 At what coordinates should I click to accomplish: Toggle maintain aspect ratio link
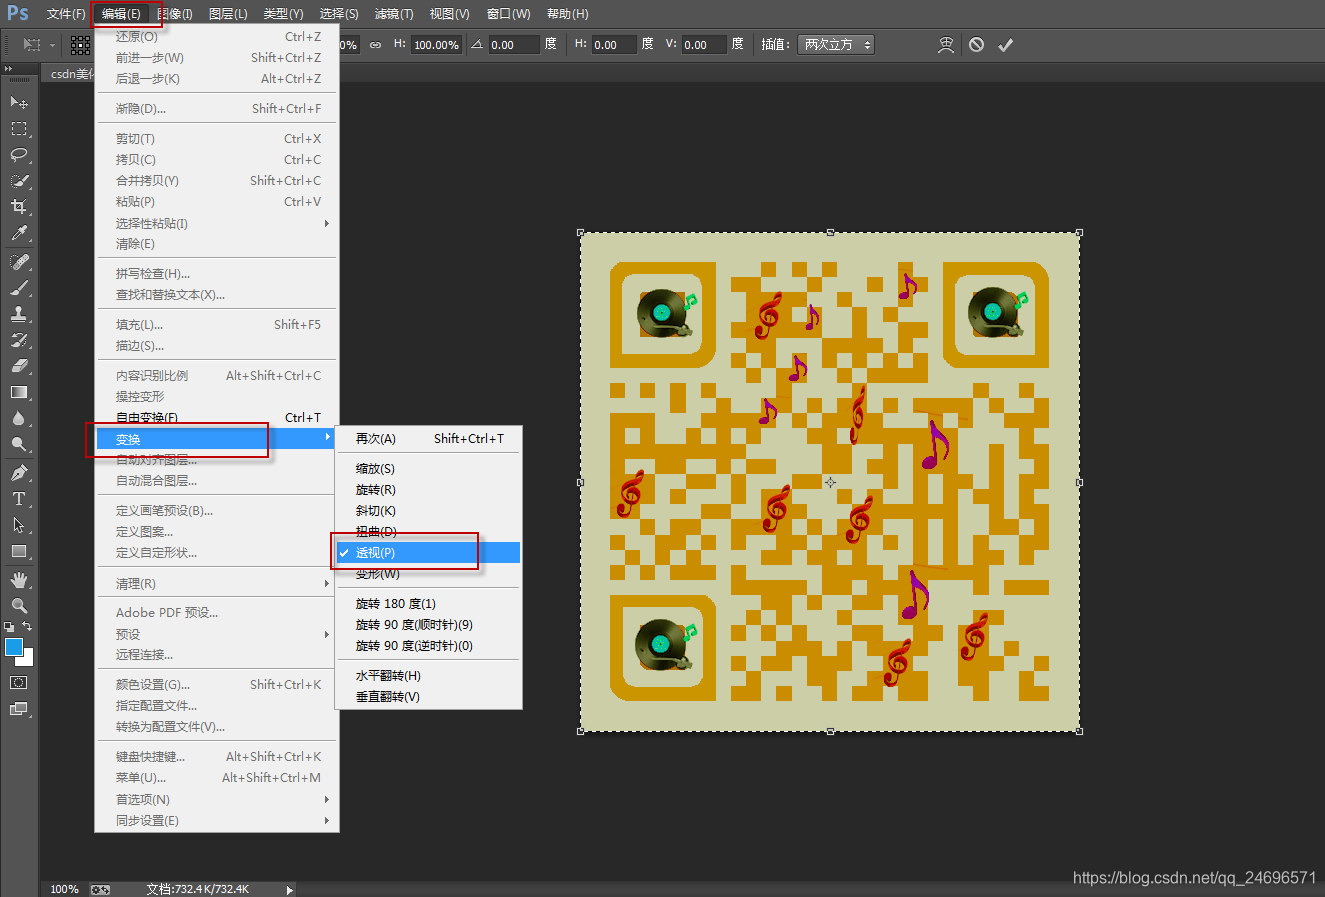[375, 45]
